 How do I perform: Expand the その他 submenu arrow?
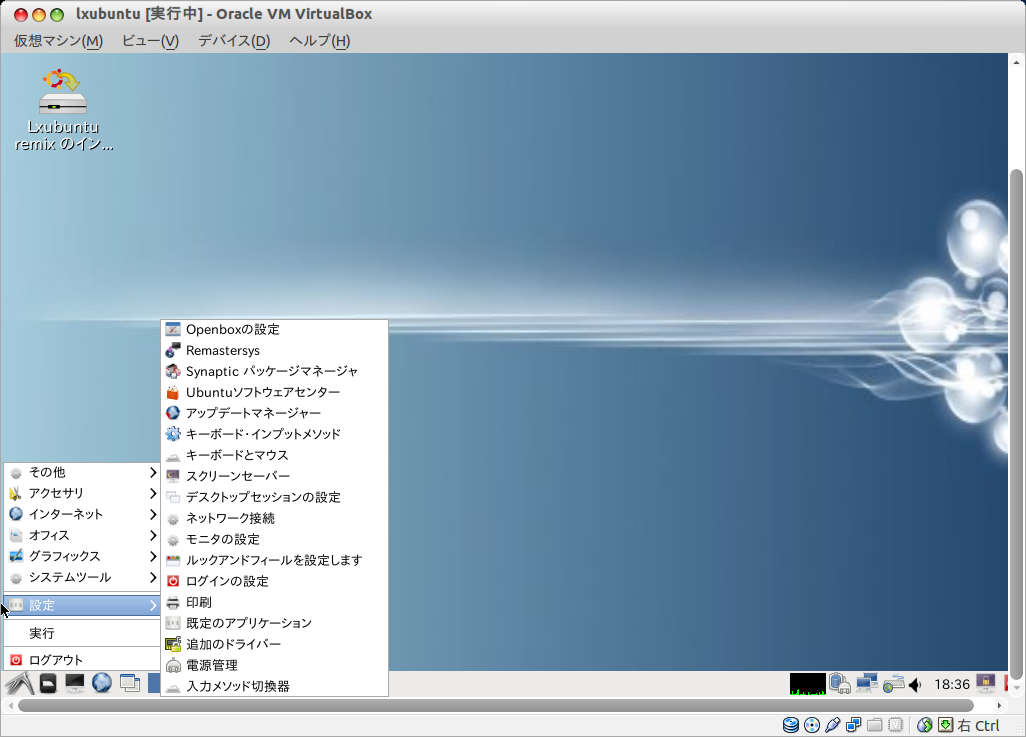pyautogui.click(x=152, y=472)
